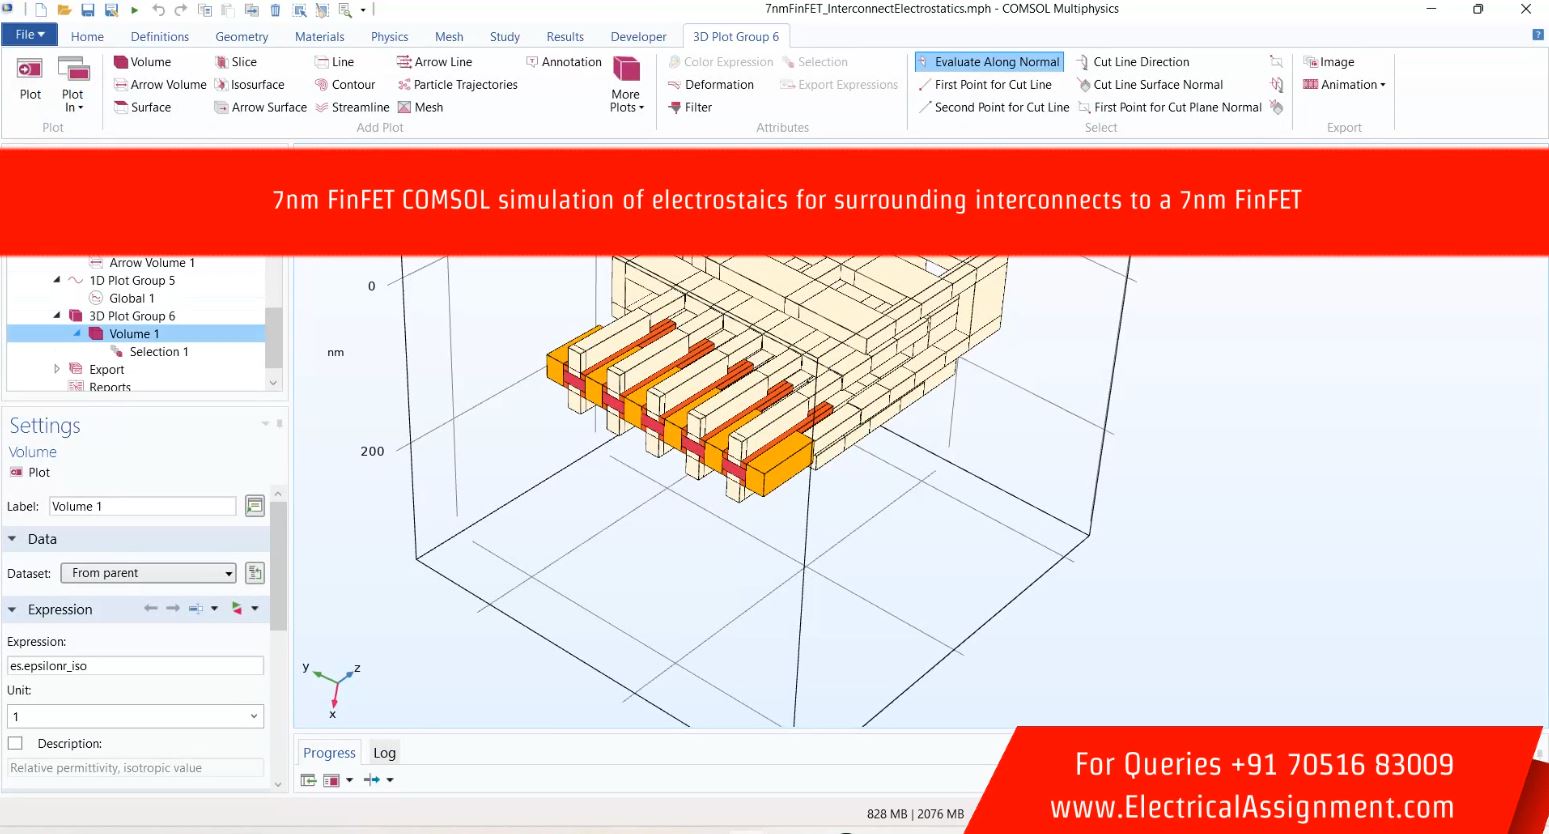The height and width of the screenshot is (834, 1549).
Task: Collapse 3D Plot Group 6 node
Action: pyautogui.click(x=57, y=316)
